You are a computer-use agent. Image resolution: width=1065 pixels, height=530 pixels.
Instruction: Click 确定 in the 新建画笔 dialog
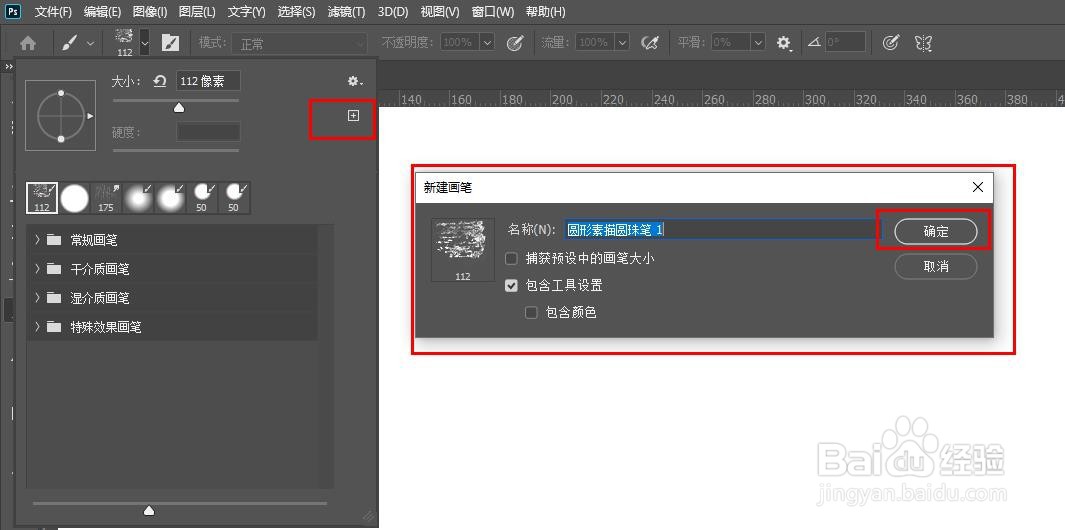click(x=936, y=231)
